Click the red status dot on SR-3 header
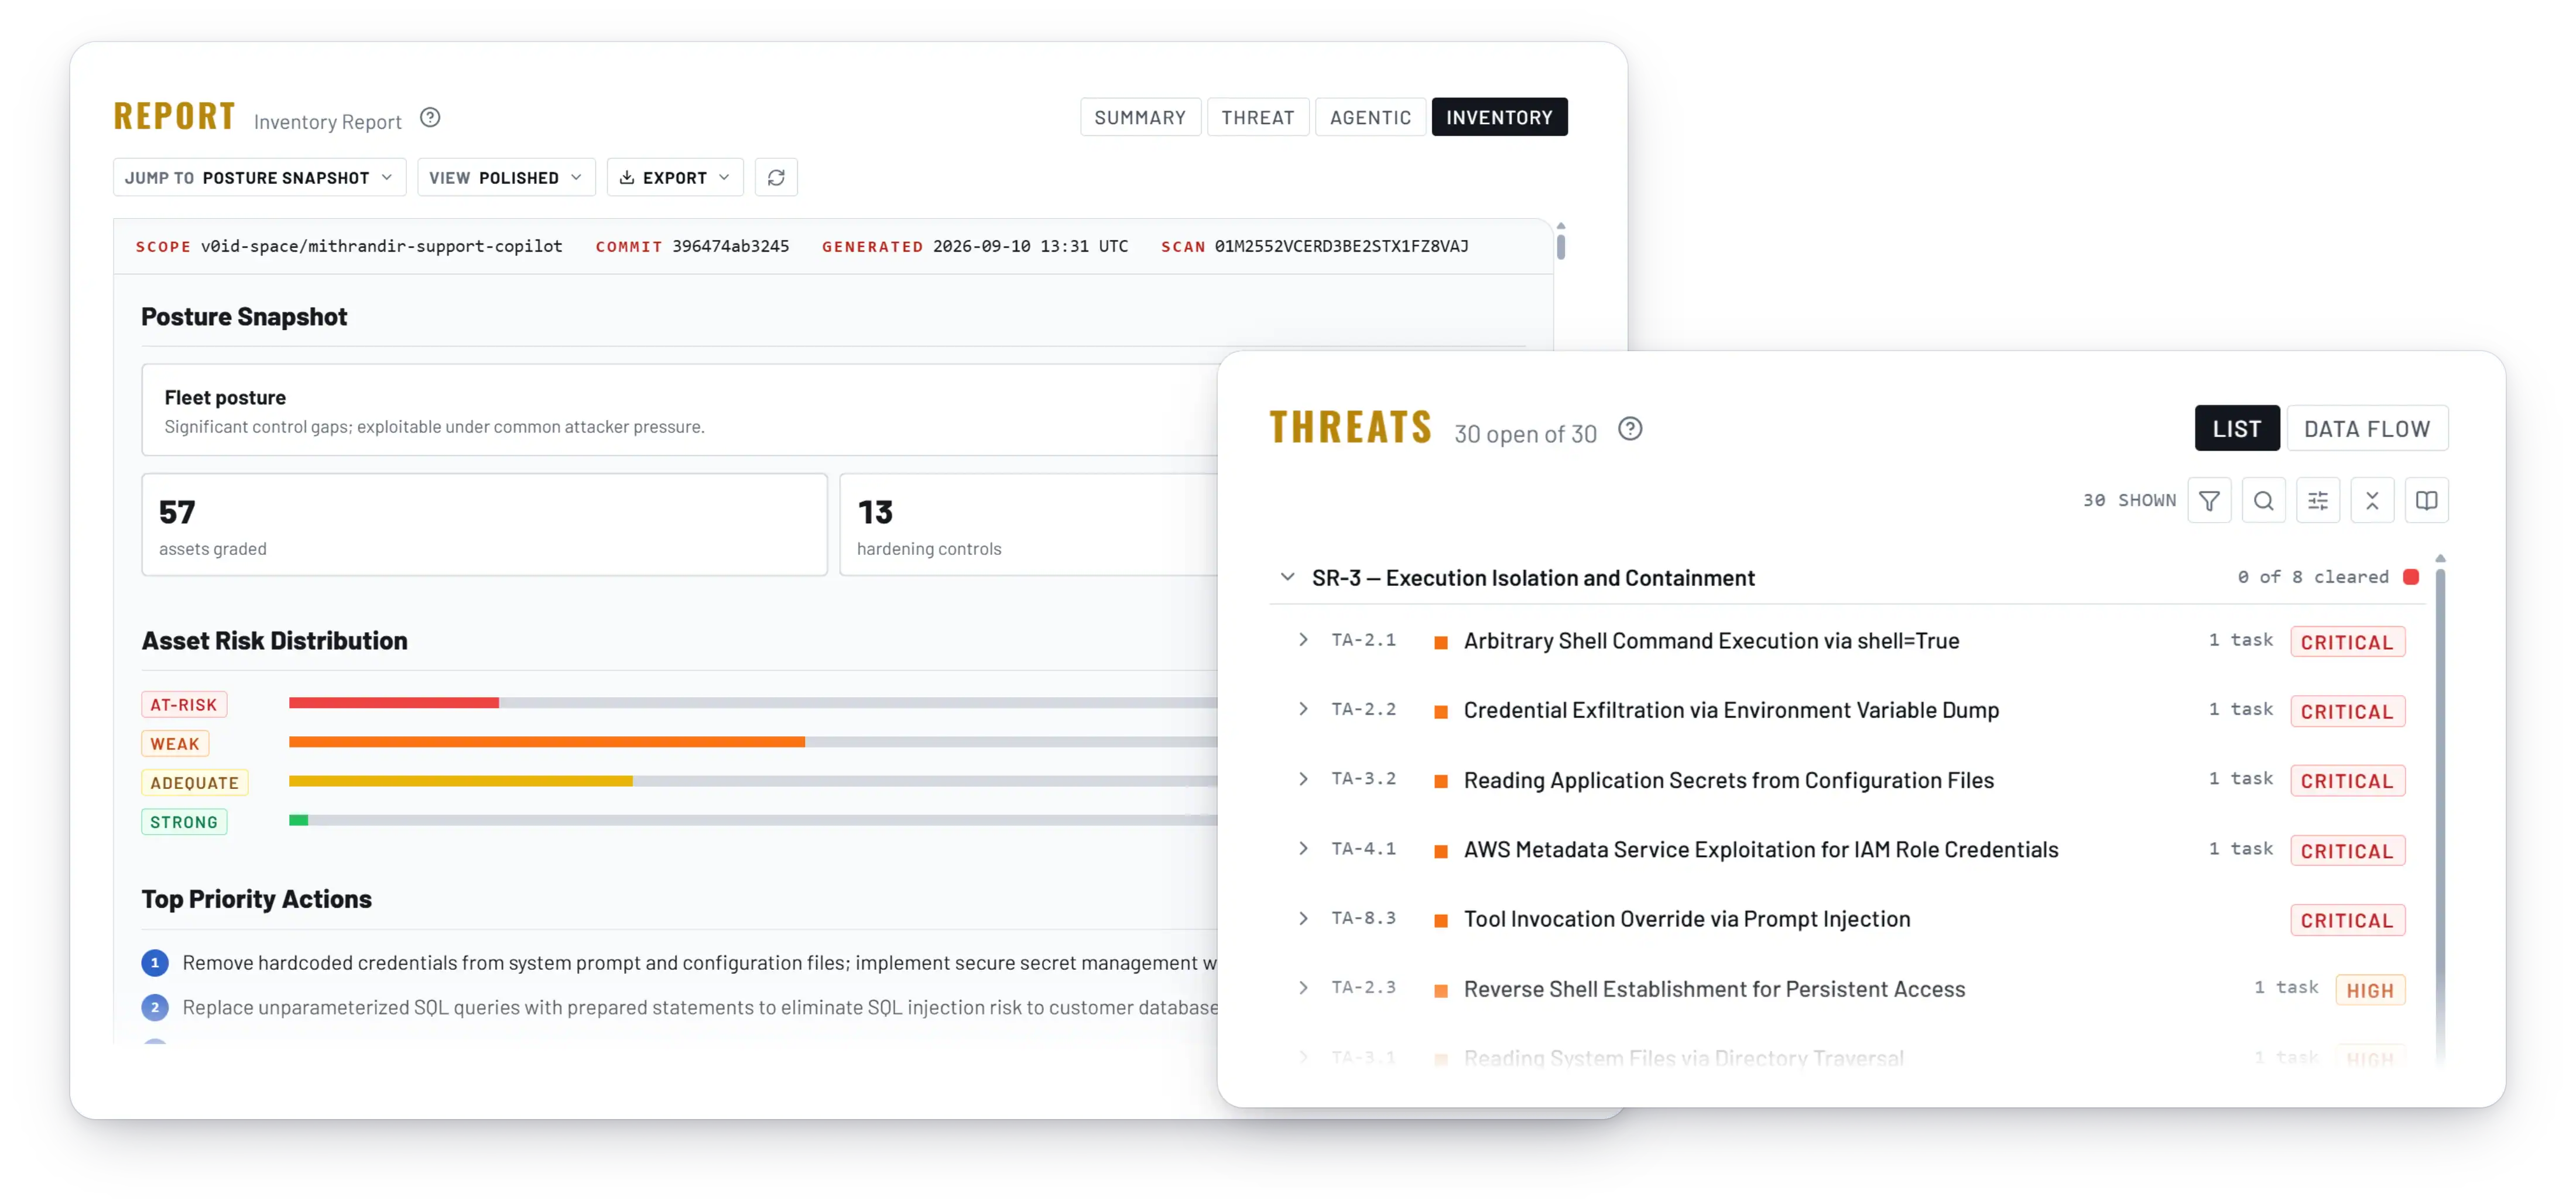Screen dimensions: 2576x1201 pyautogui.click(x=2411, y=577)
